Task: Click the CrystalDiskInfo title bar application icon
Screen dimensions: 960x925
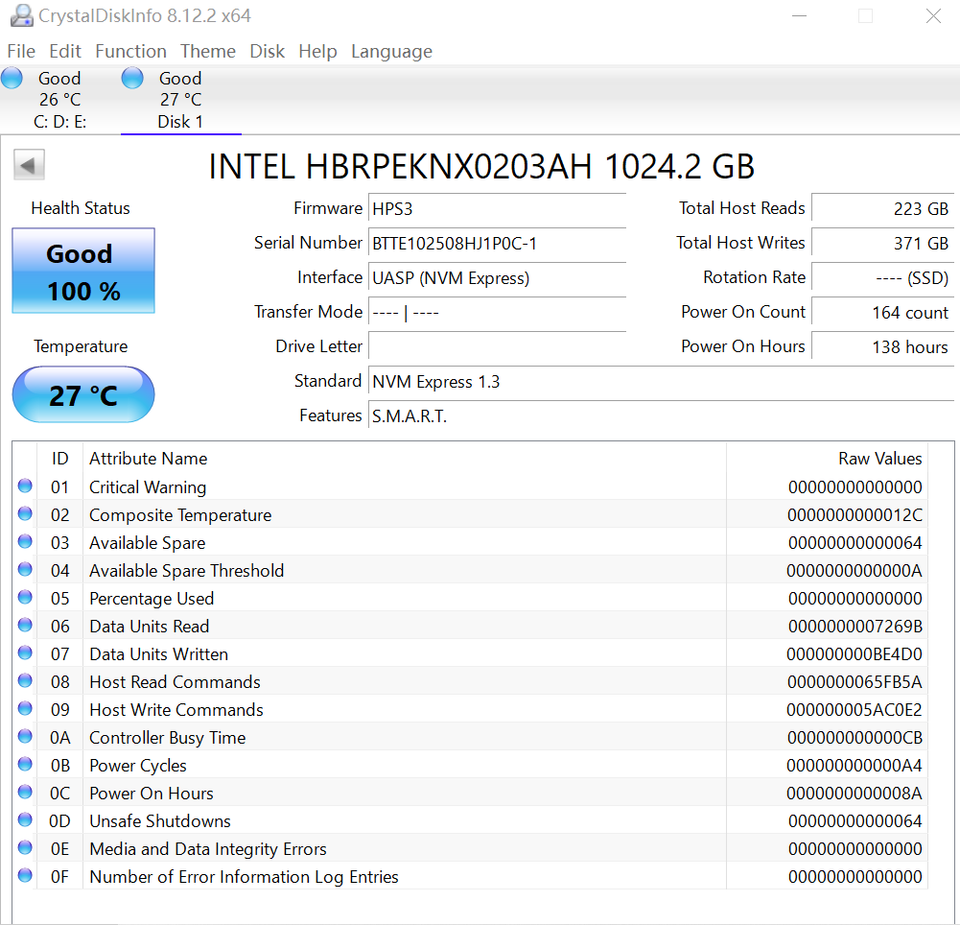Action: (x=21, y=16)
